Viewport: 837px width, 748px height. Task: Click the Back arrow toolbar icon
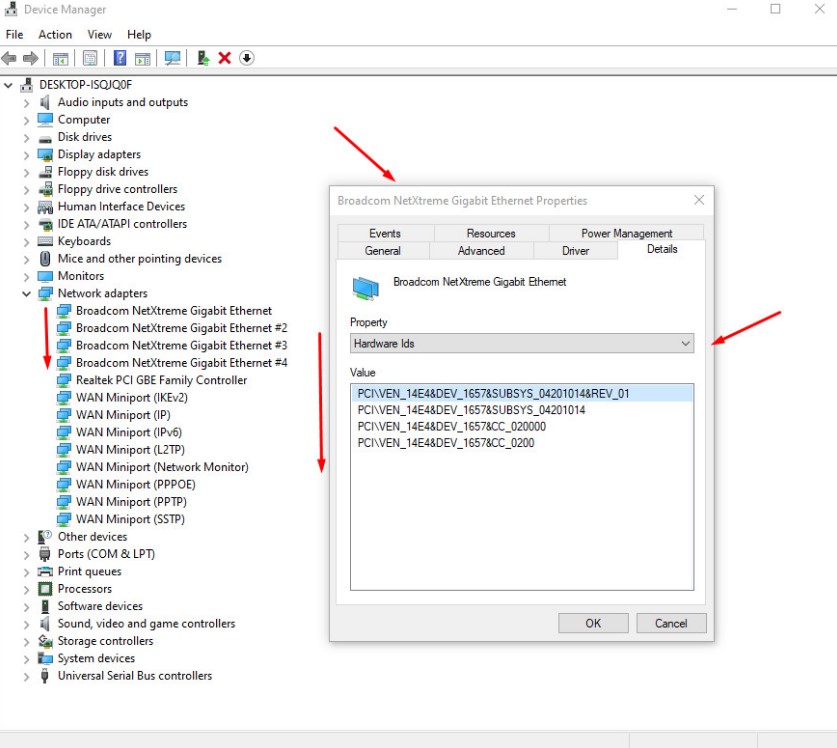[9, 58]
